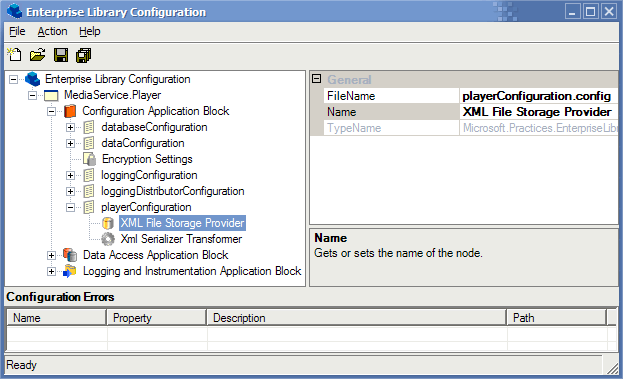Screen dimensions: 623x379
Task: Click the databaseConfiguration section icon
Action: 89,127
